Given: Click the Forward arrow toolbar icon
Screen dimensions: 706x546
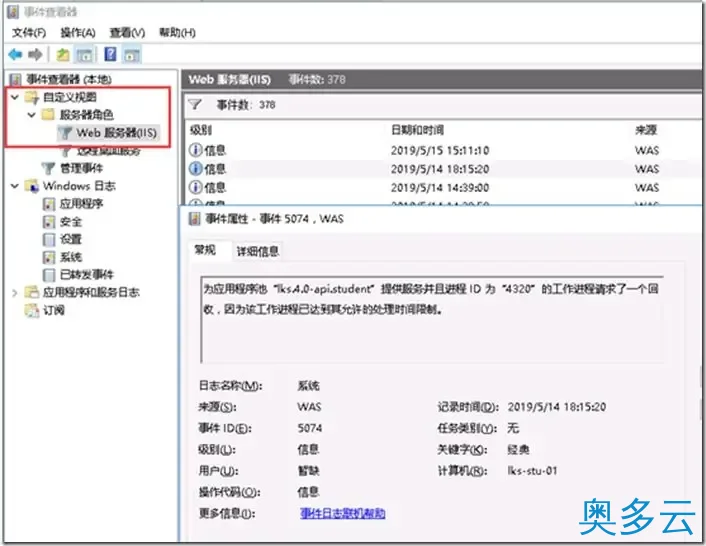Looking at the screenshot, I should [35, 55].
